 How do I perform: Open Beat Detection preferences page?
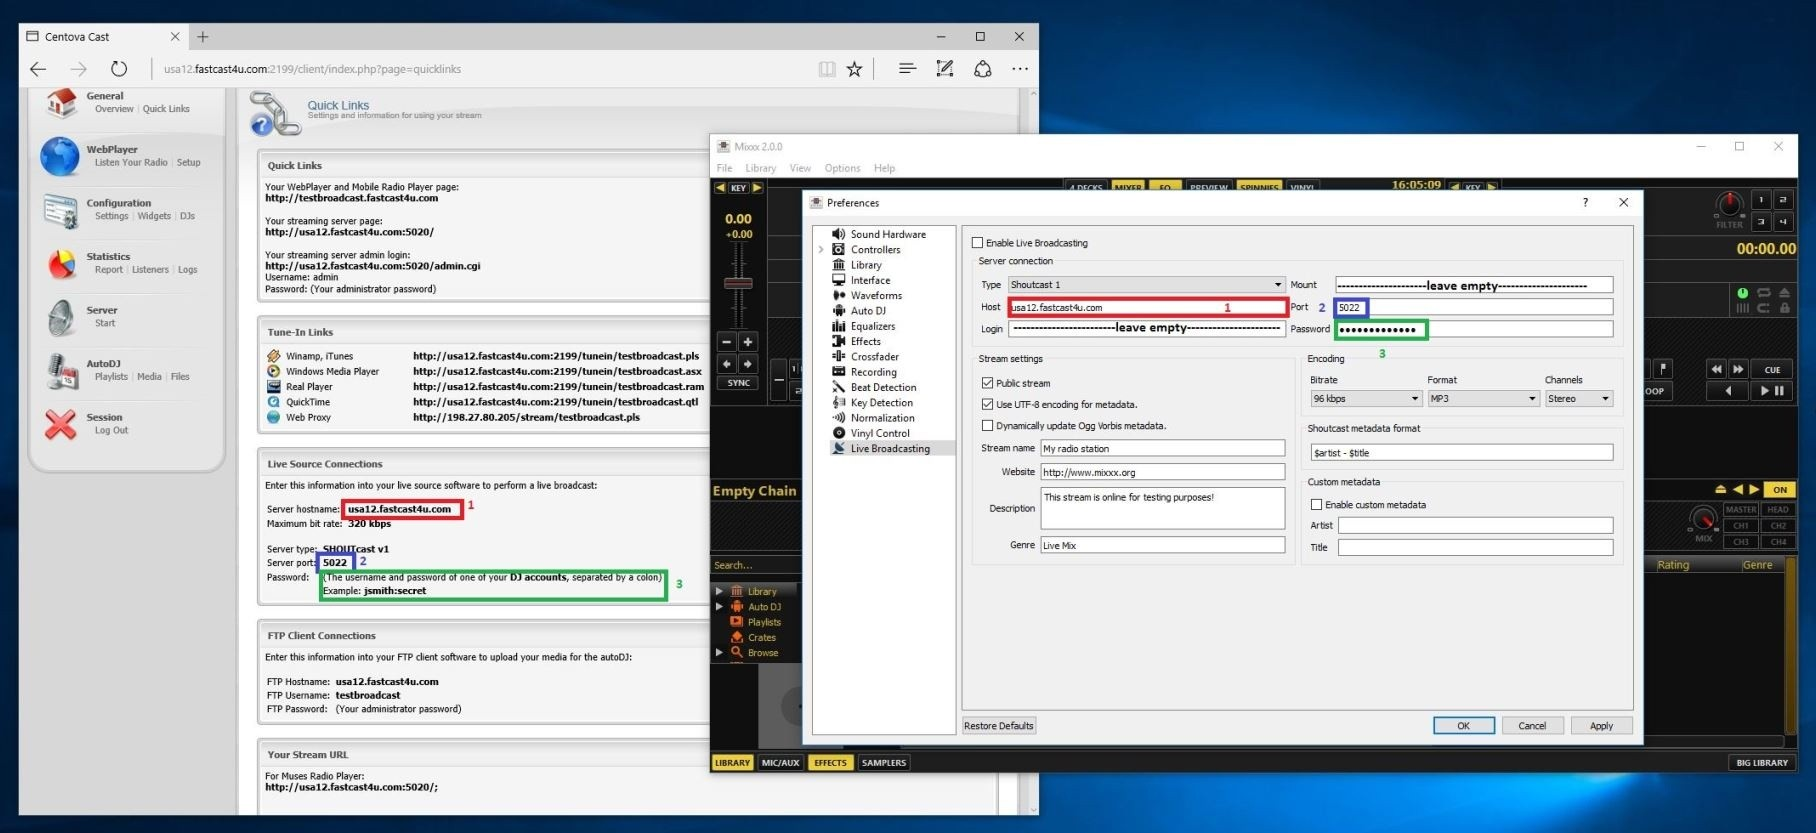[883, 387]
